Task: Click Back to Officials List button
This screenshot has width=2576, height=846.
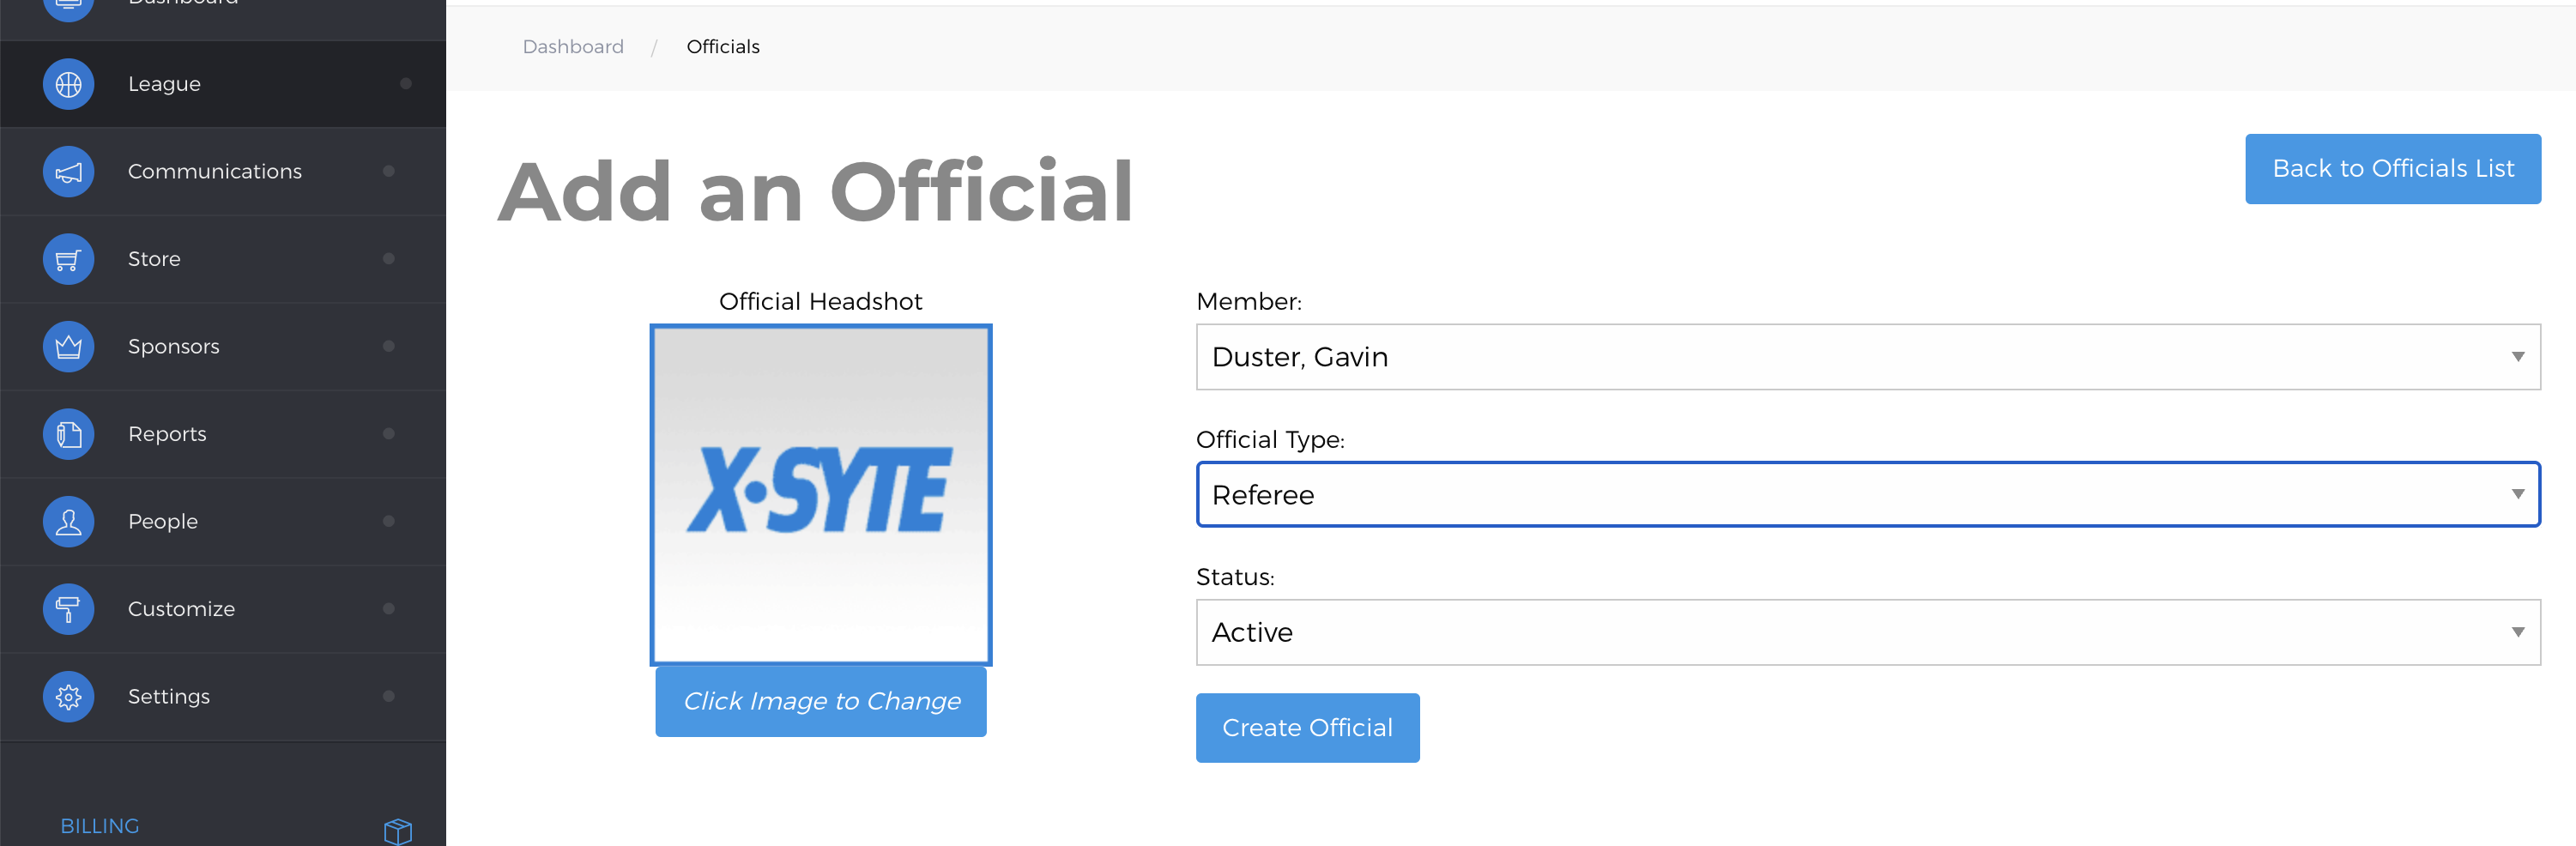Action: (2393, 169)
